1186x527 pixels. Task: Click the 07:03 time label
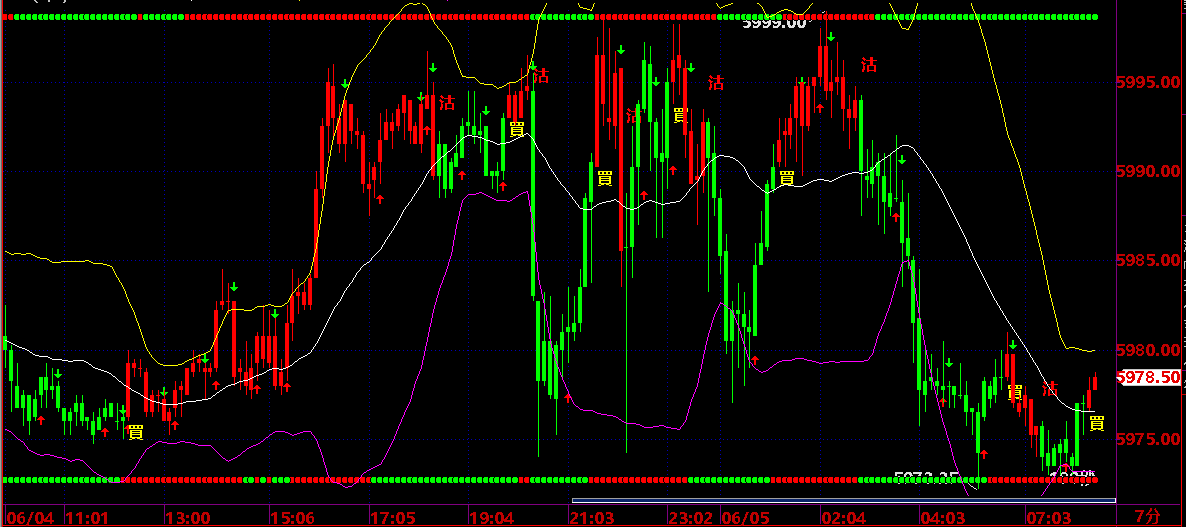click(x=1048, y=517)
